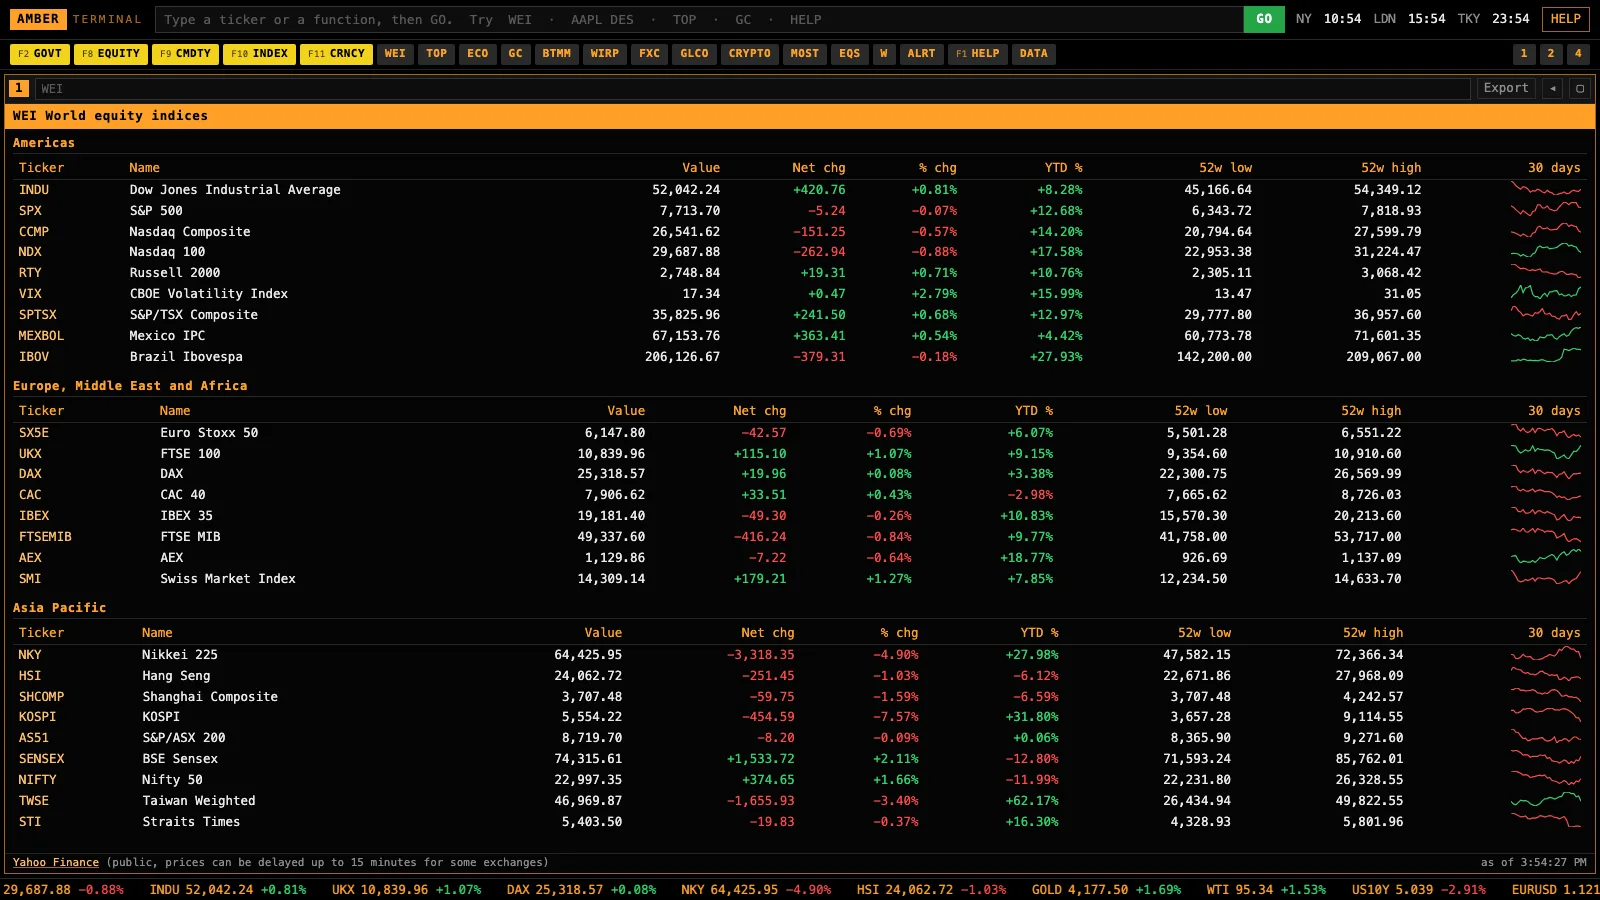Open the BTMM function
Screen dimensions: 1600x900
(x=557, y=54)
